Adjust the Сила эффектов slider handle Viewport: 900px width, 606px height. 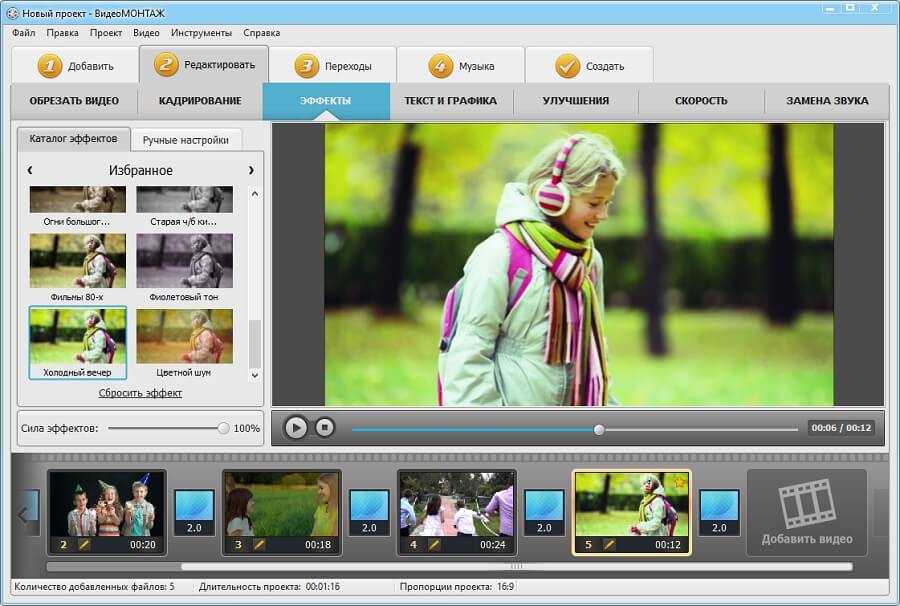click(x=223, y=428)
